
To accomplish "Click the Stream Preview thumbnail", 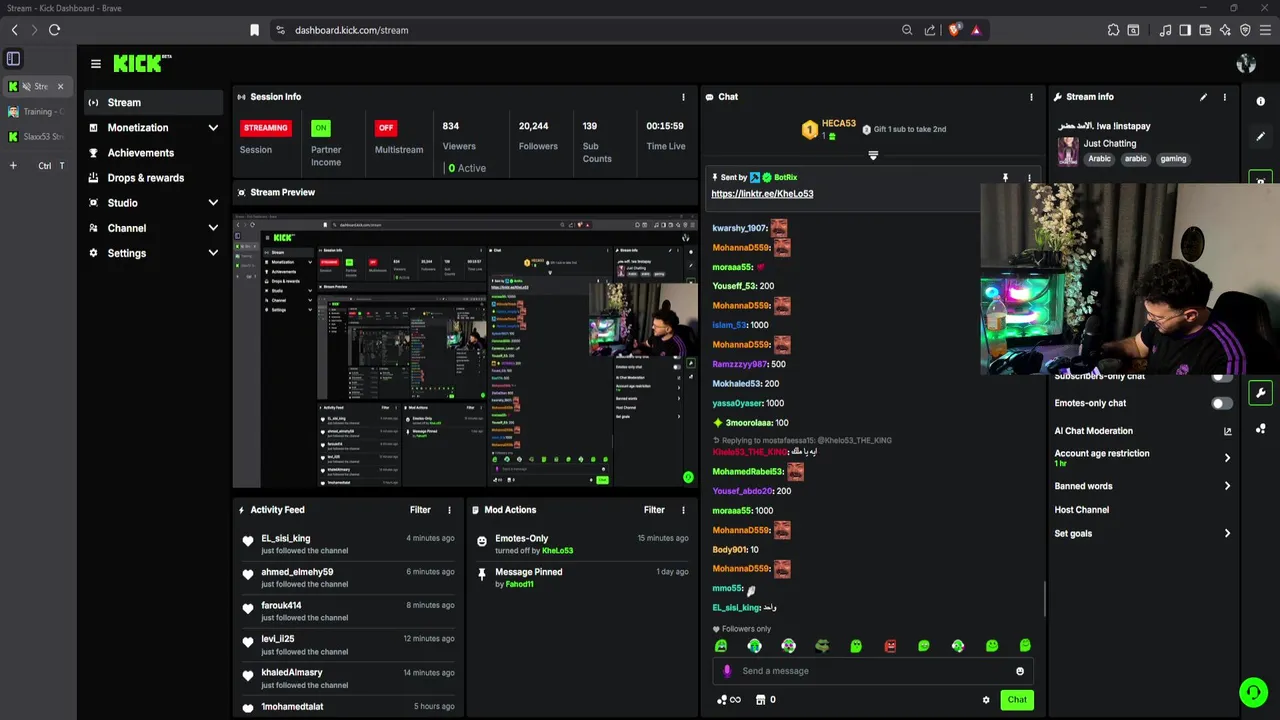I will tap(465, 349).
